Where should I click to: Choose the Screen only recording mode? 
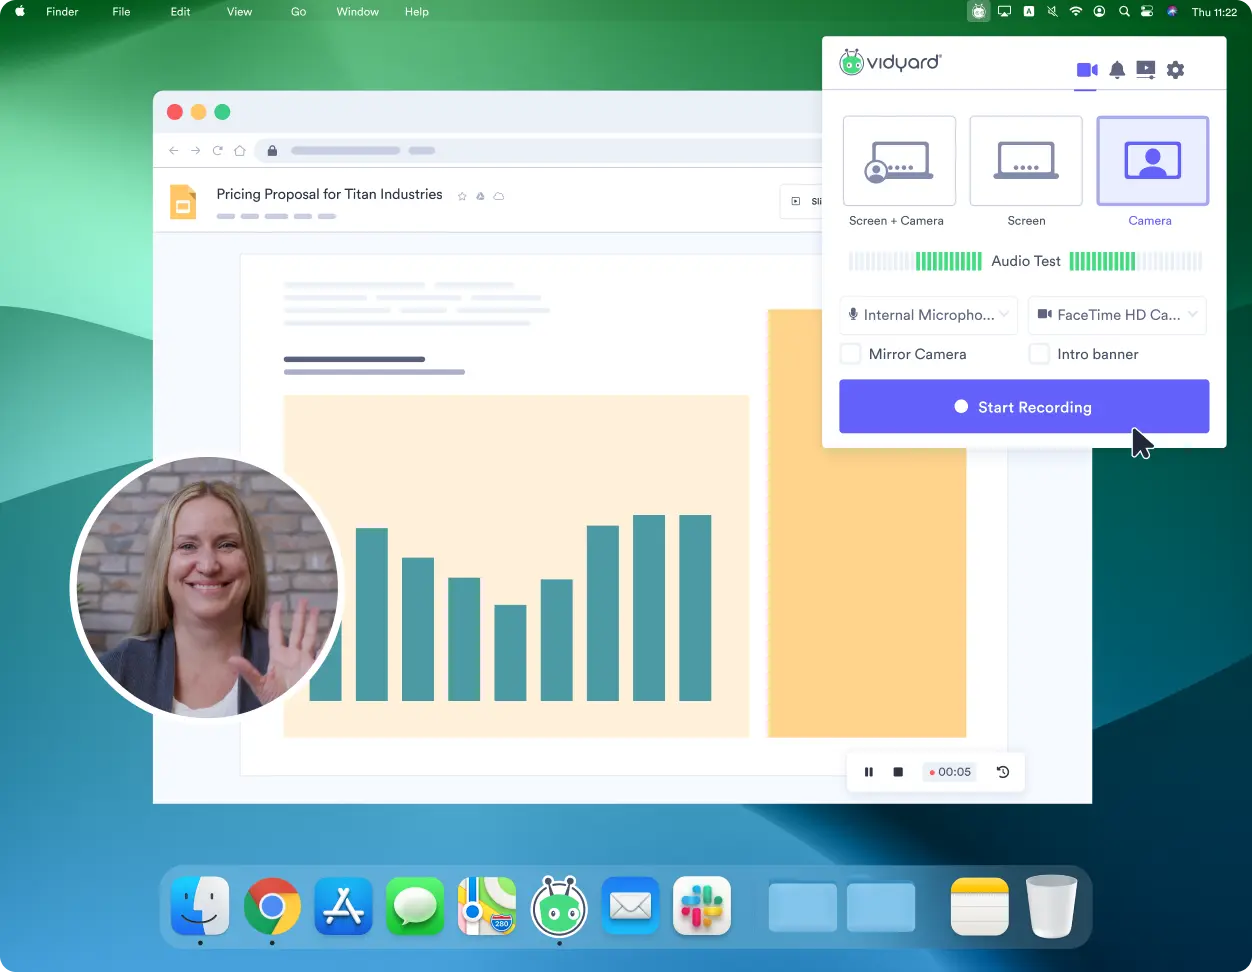1026,162
